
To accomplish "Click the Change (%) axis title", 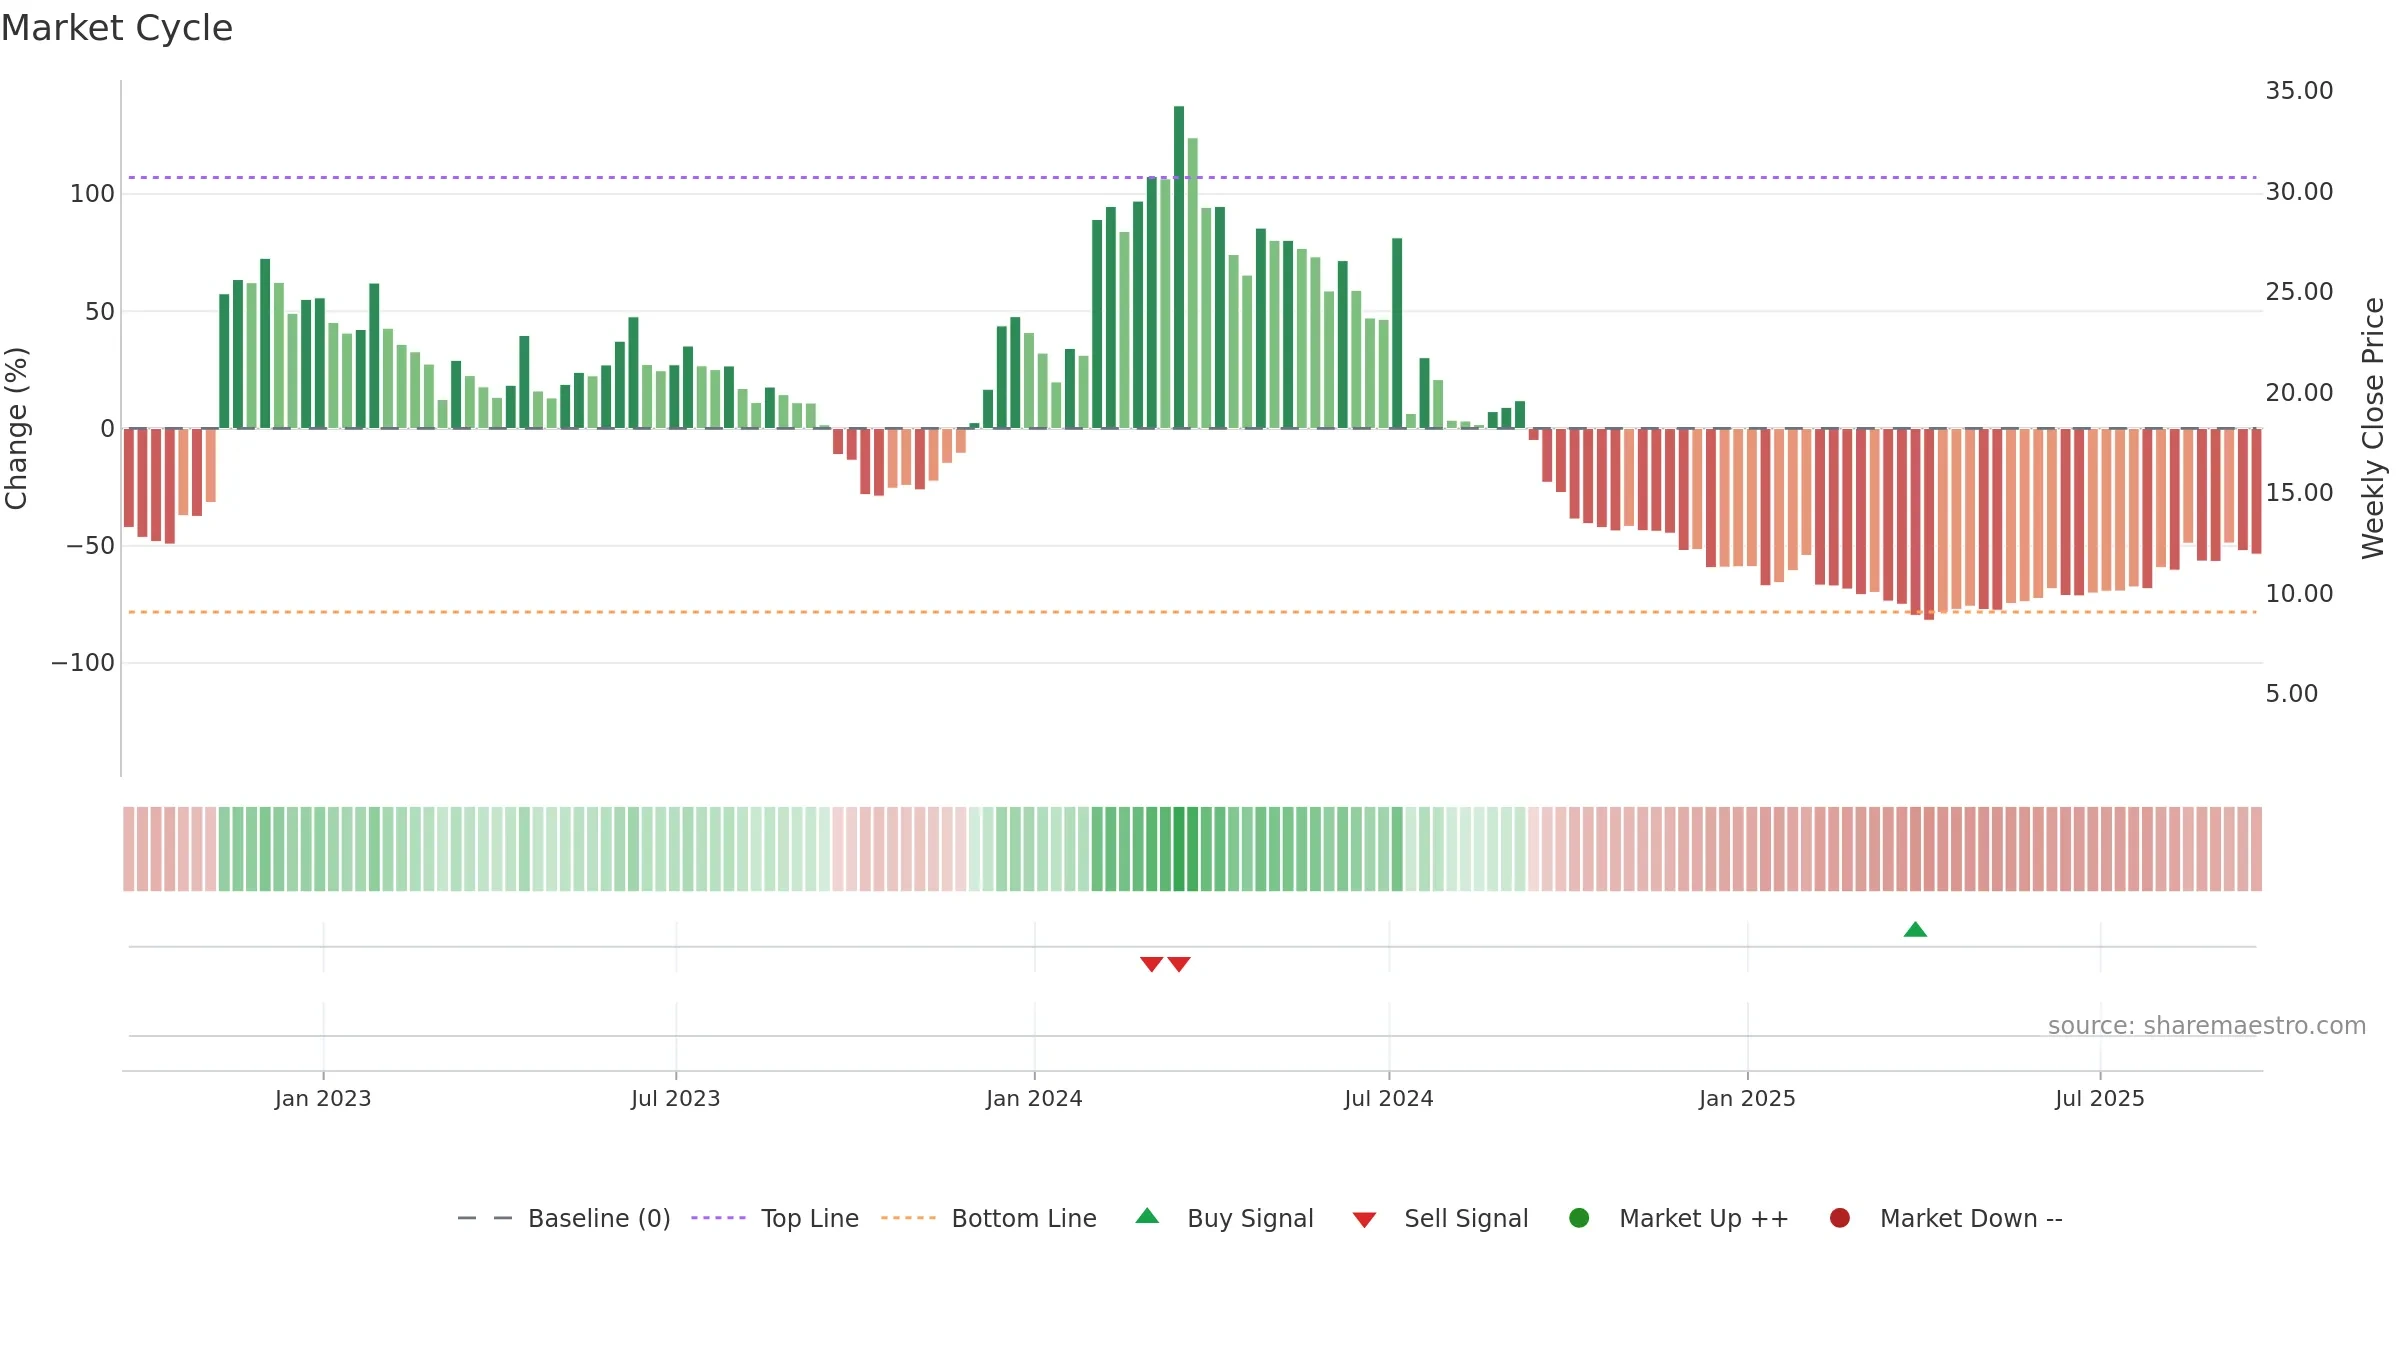I will [16, 428].
